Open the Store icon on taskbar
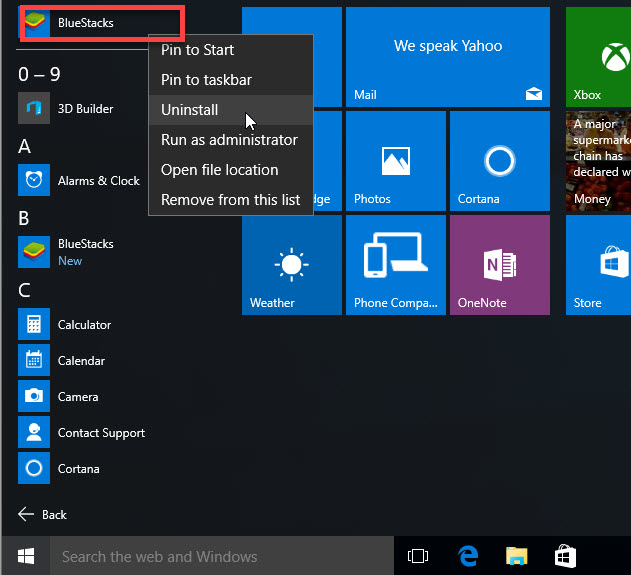The image size is (631, 575). [565, 556]
